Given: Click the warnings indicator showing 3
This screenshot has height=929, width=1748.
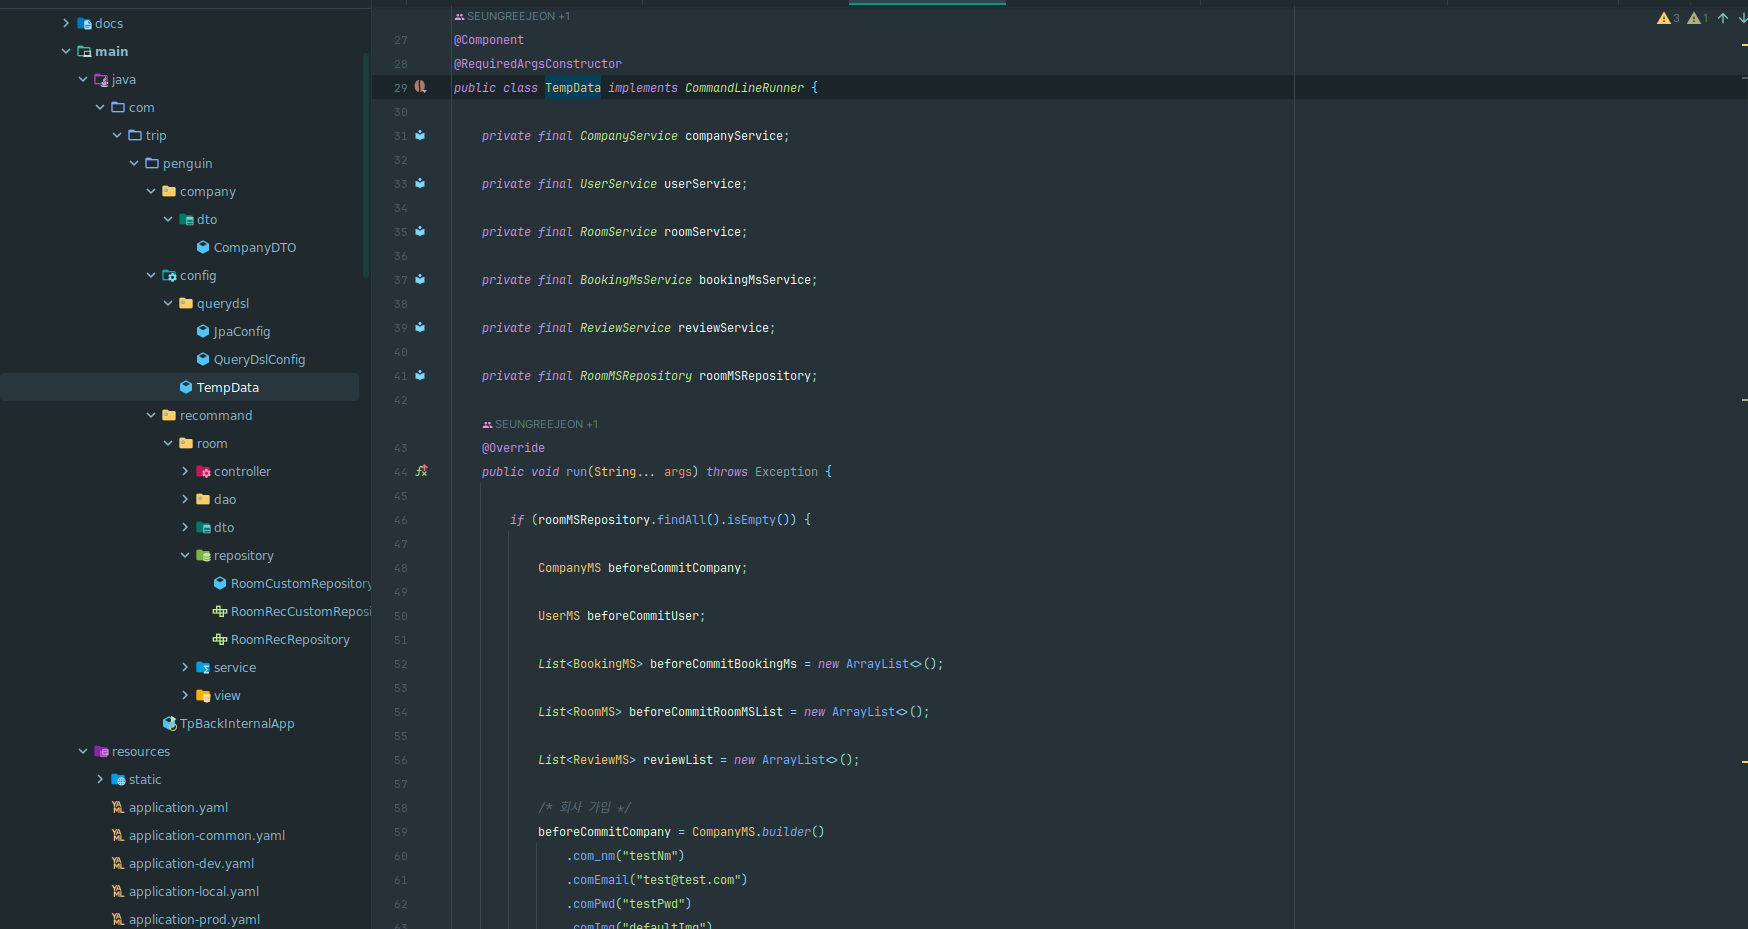Looking at the screenshot, I should pos(1668,18).
